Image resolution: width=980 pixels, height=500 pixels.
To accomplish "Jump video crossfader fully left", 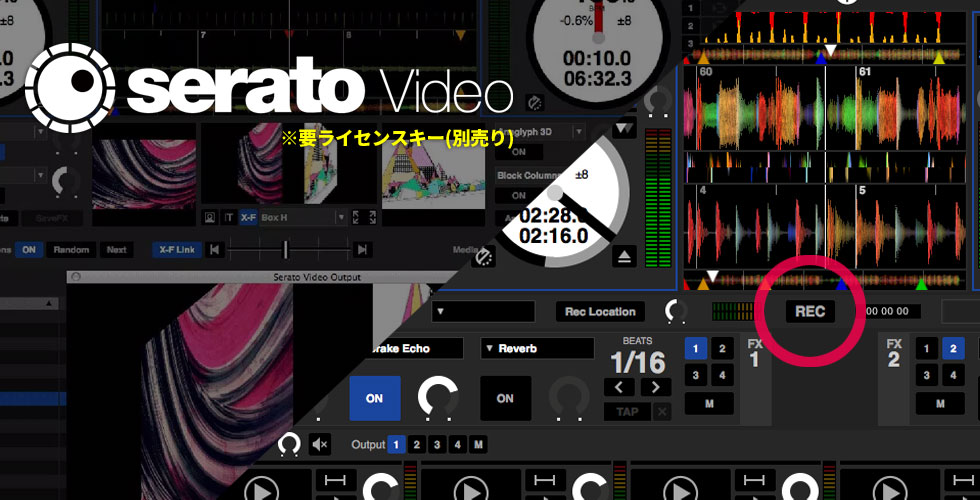I will tap(214, 250).
